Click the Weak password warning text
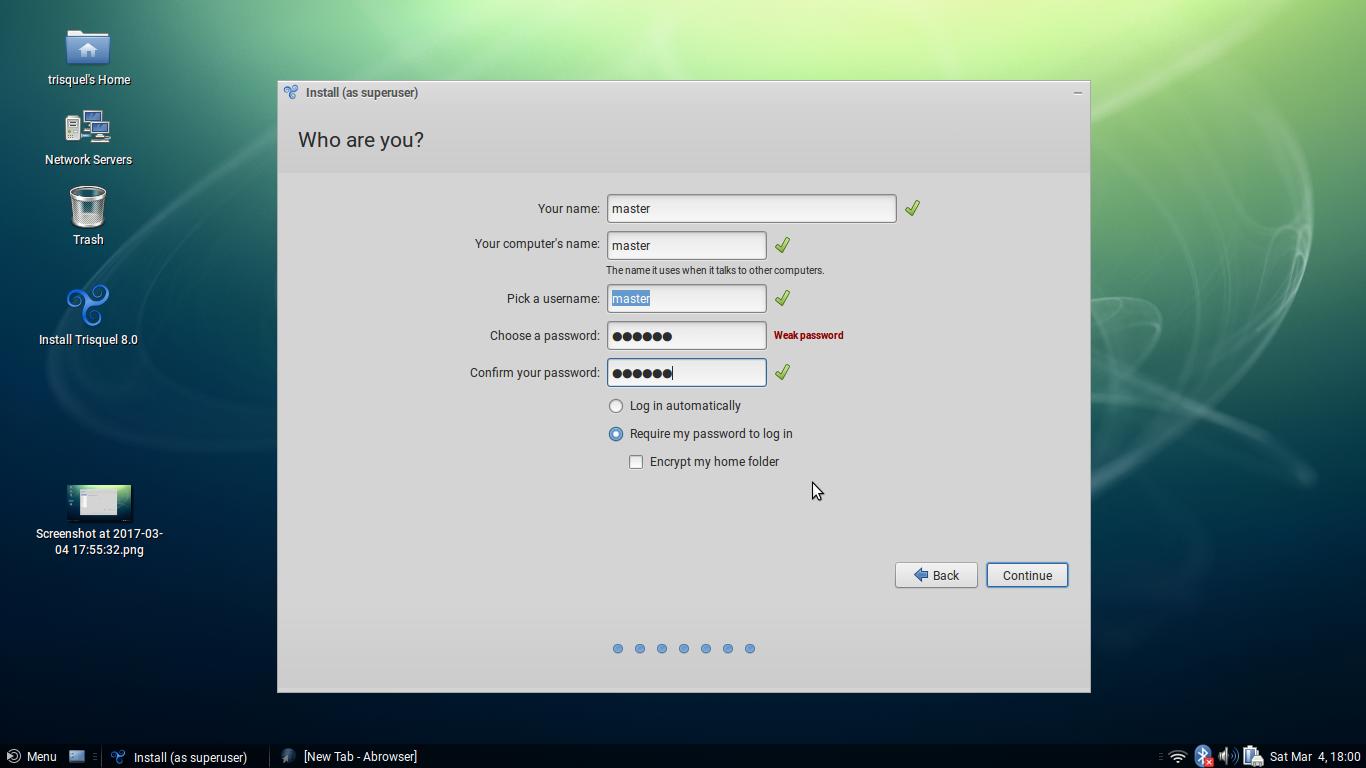Screen dimensions: 1366x768 [x=808, y=336]
